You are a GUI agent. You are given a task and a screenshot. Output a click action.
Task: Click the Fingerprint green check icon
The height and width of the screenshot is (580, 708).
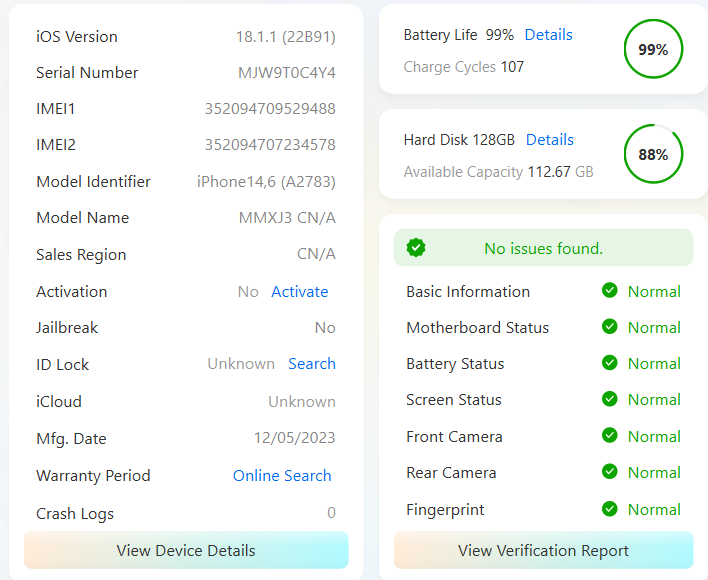click(x=609, y=509)
